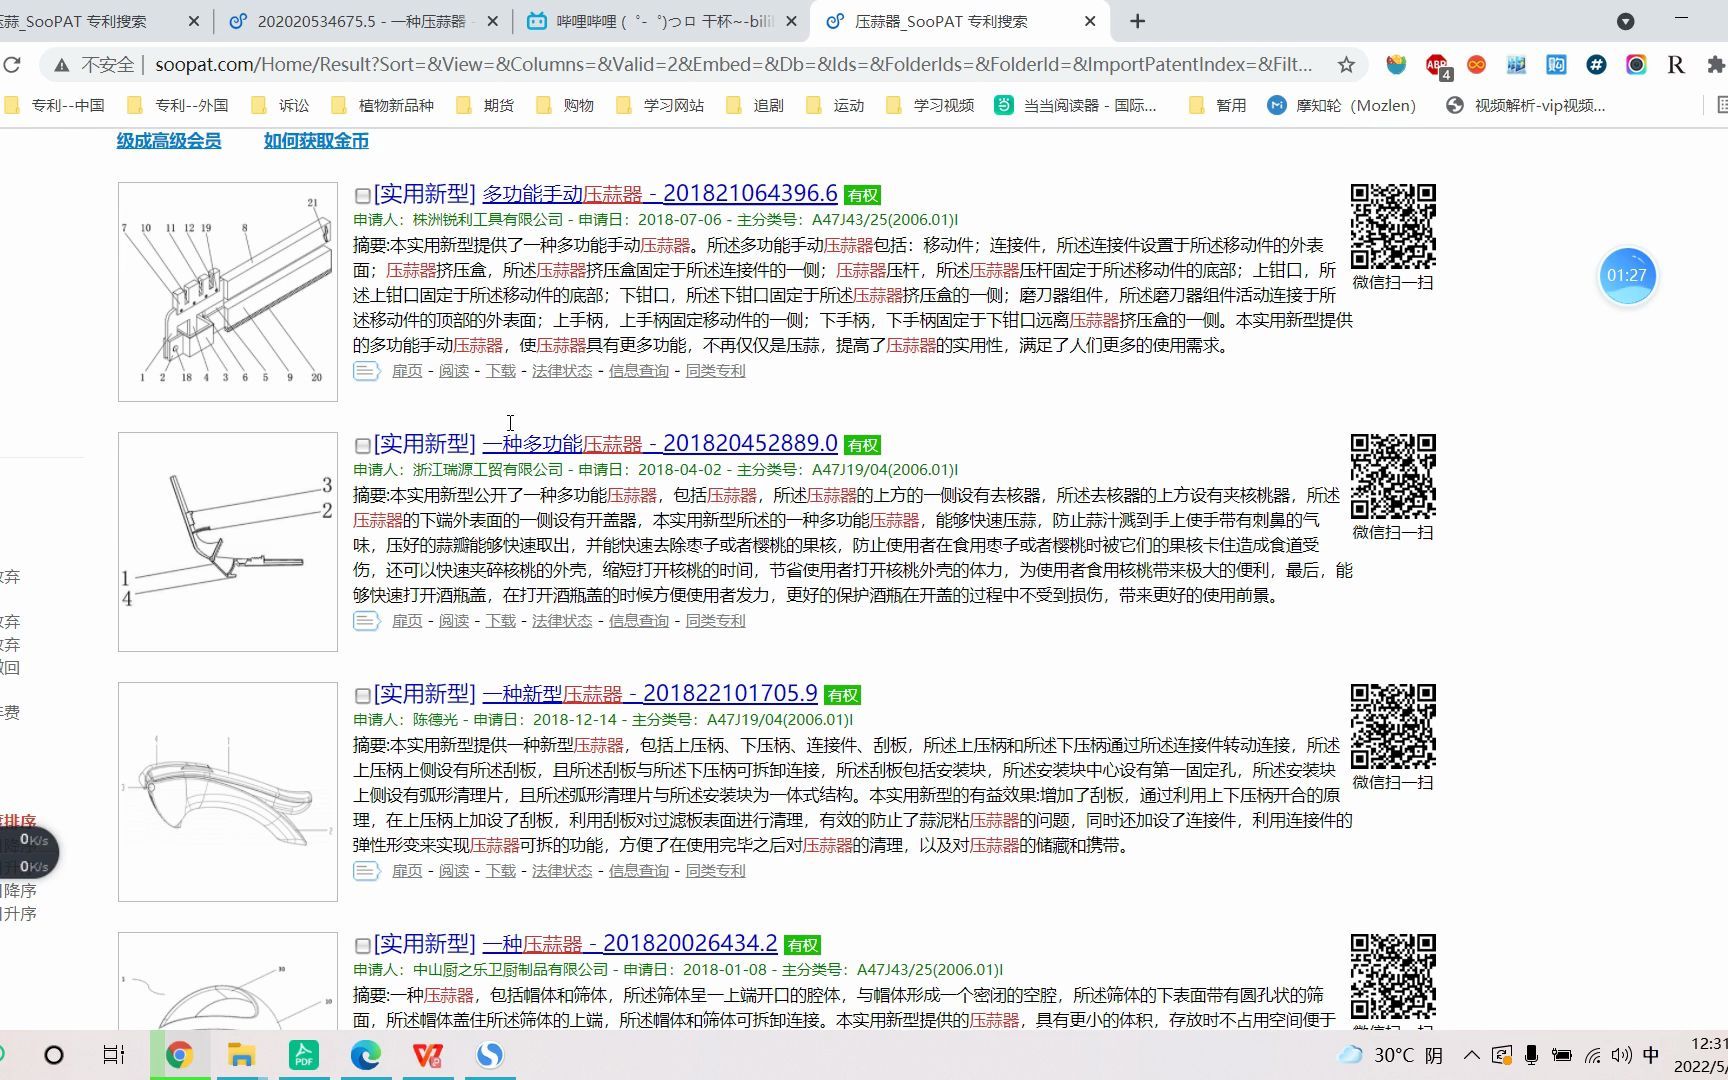Check the box for 多功能手动压蒜器 patent

pos(363,196)
